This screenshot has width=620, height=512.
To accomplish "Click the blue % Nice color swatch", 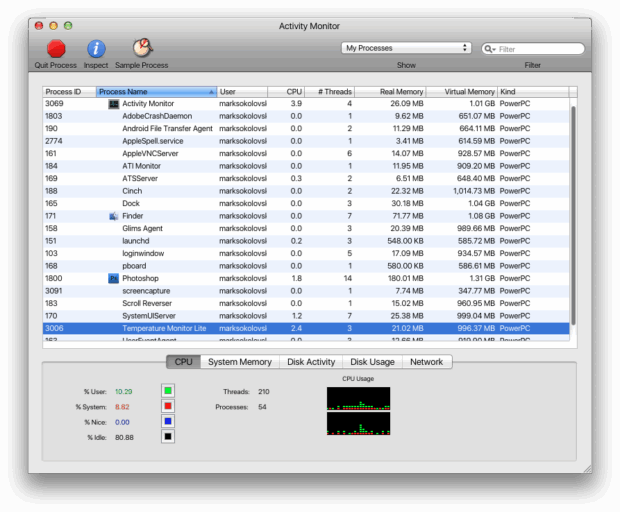I will click(x=168, y=422).
